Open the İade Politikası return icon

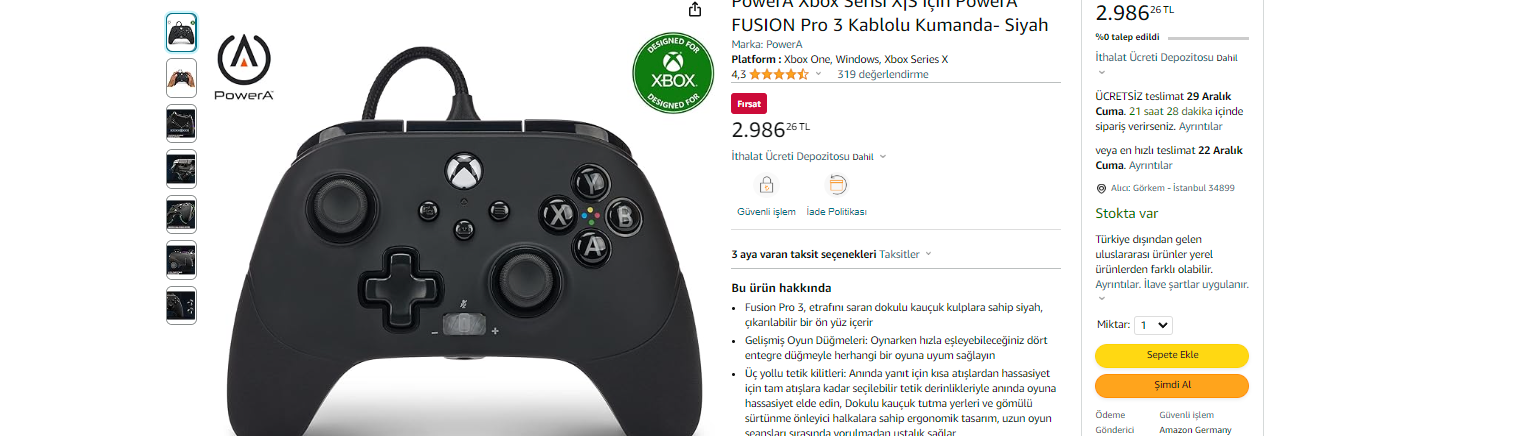pos(837,185)
